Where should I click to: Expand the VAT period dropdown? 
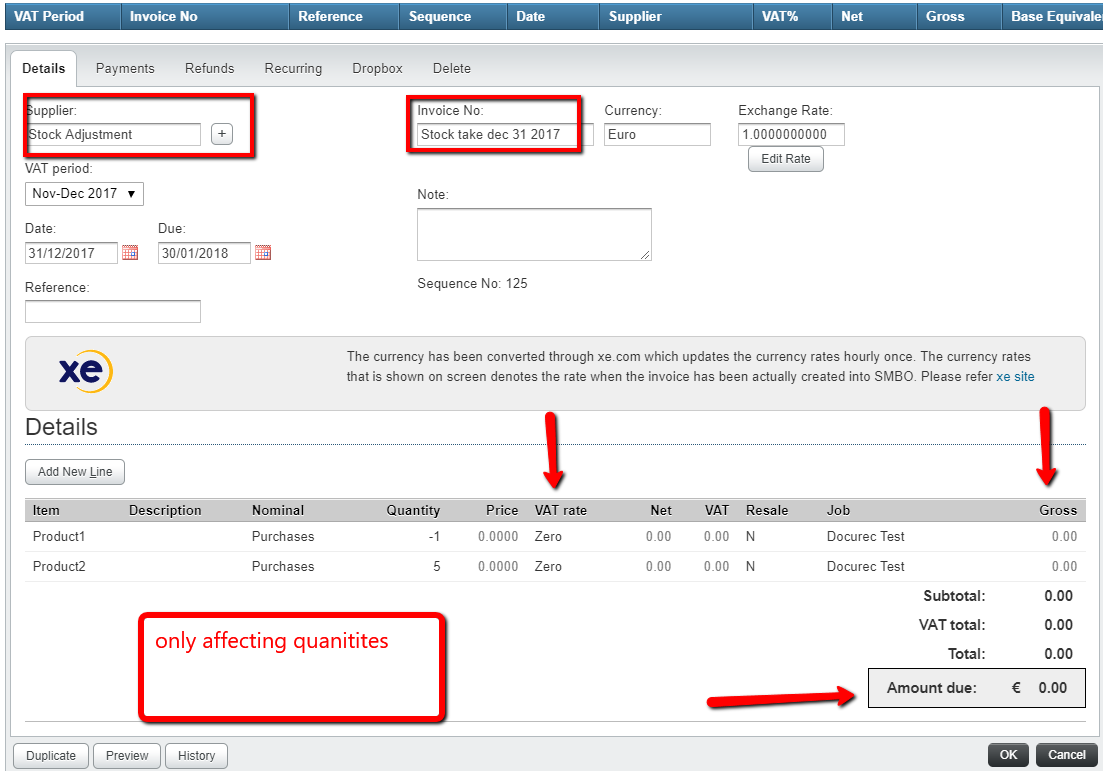point(84,193)
